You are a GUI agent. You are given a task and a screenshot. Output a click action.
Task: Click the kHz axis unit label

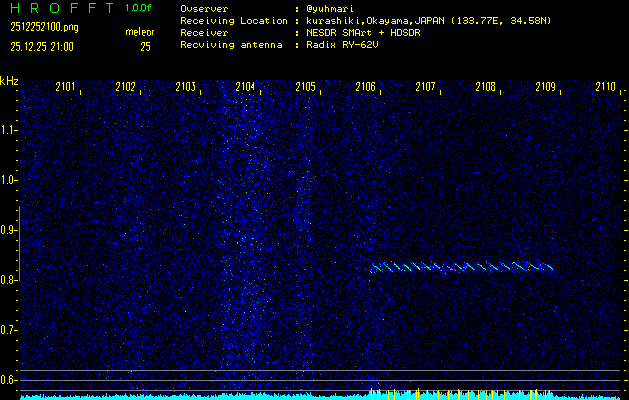[x=9, y=81]
